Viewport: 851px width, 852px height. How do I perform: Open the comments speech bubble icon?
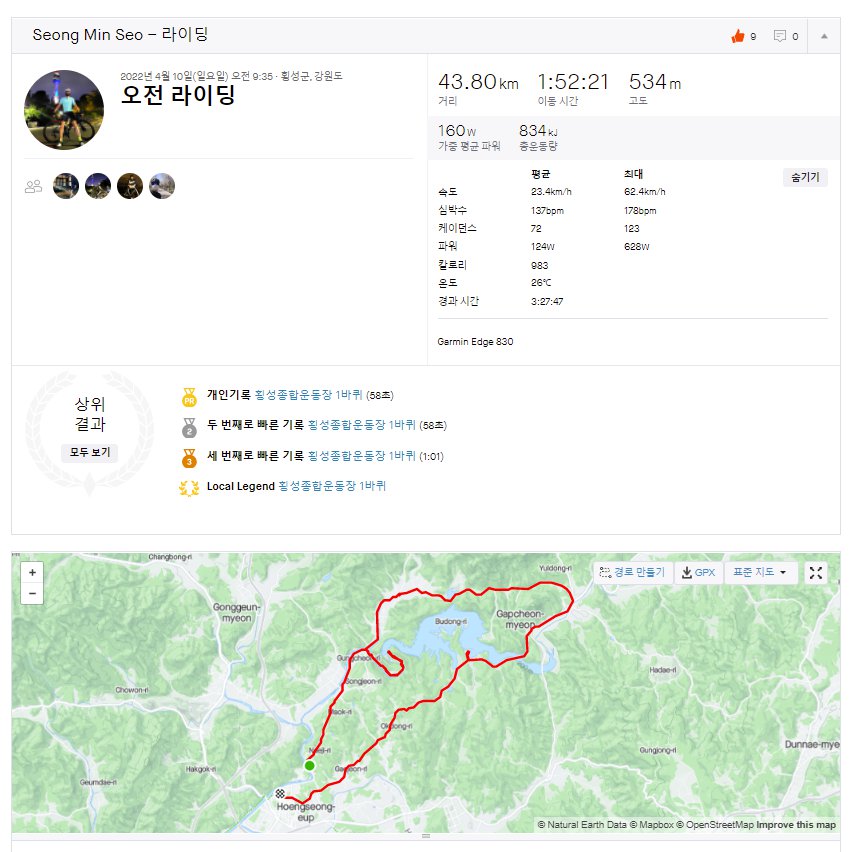click(780, 36)
